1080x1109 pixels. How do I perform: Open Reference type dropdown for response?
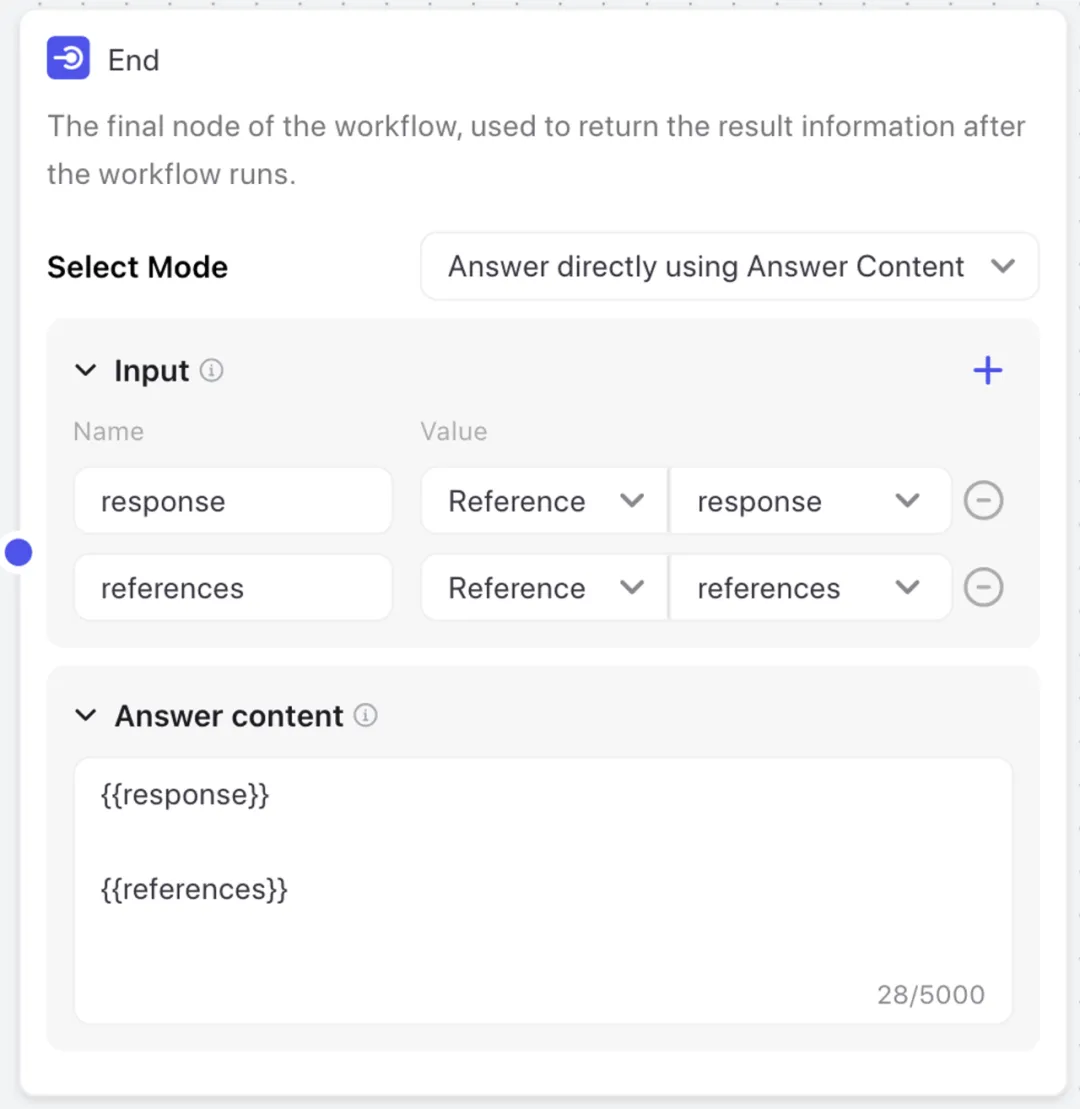[544, 501]
